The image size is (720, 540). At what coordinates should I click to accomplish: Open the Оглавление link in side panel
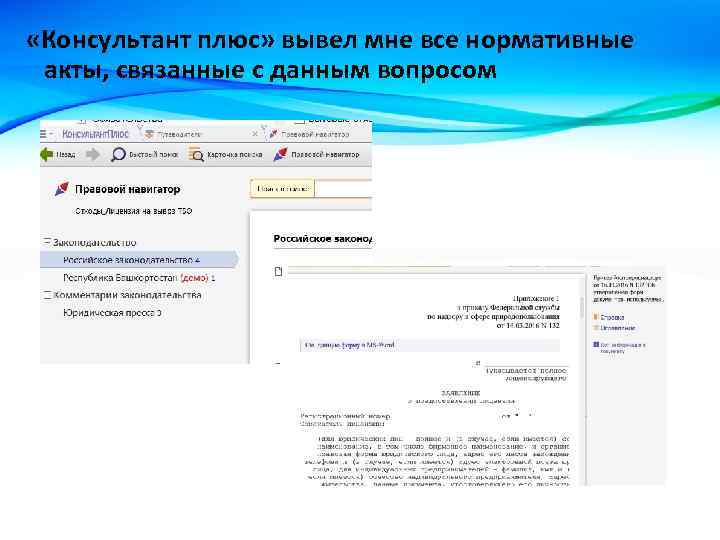pos(618,328)
